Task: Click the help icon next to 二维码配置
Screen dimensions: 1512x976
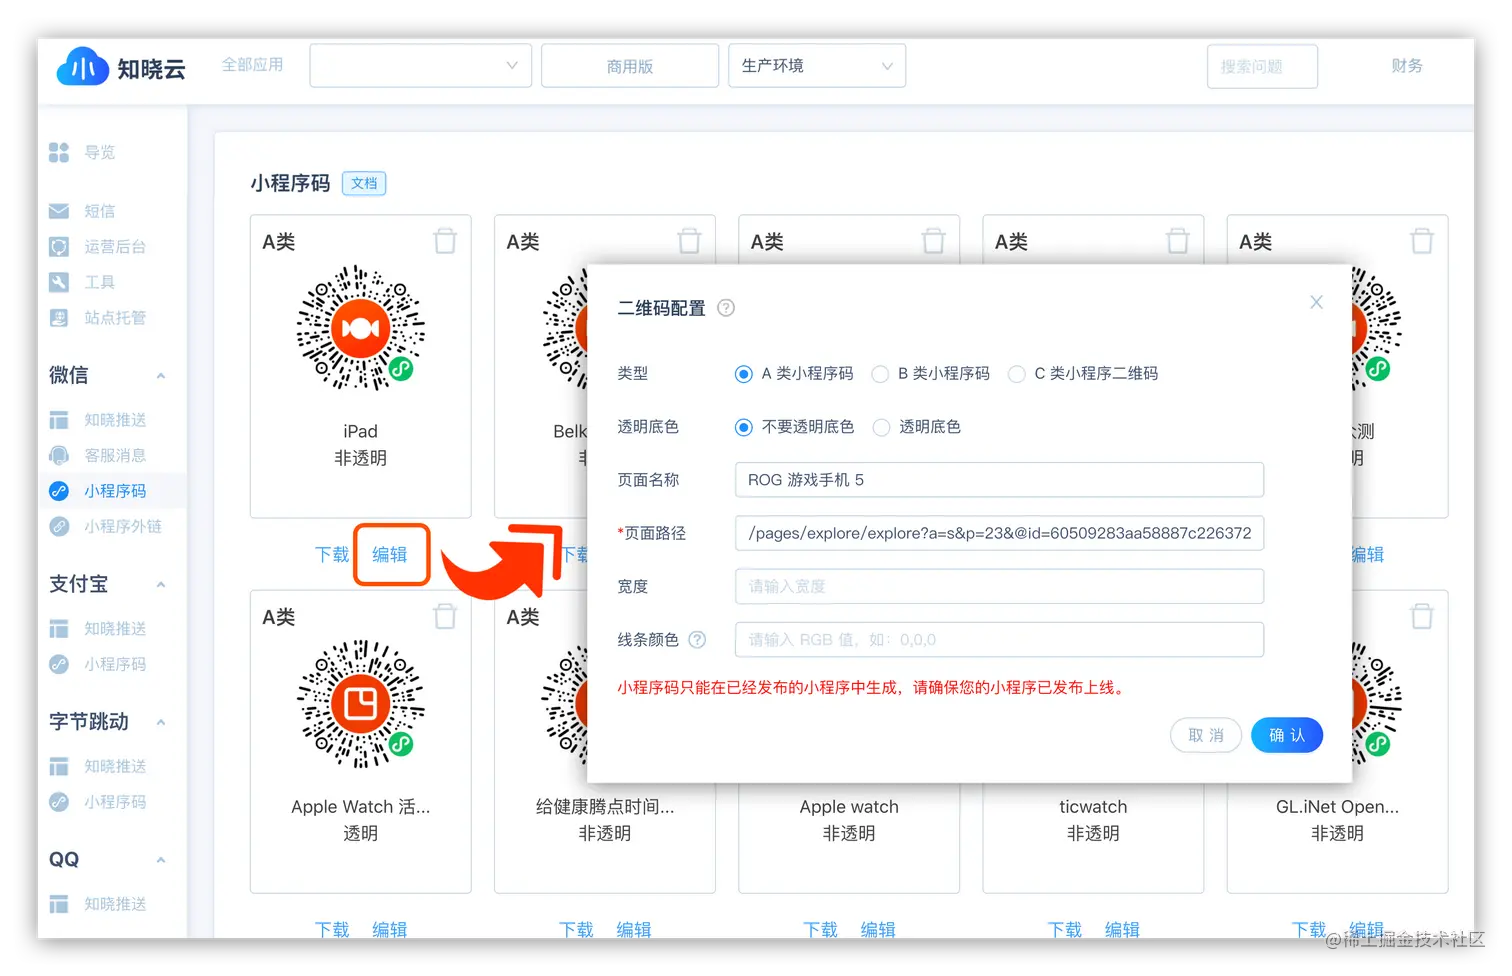Action: point(725,308)
